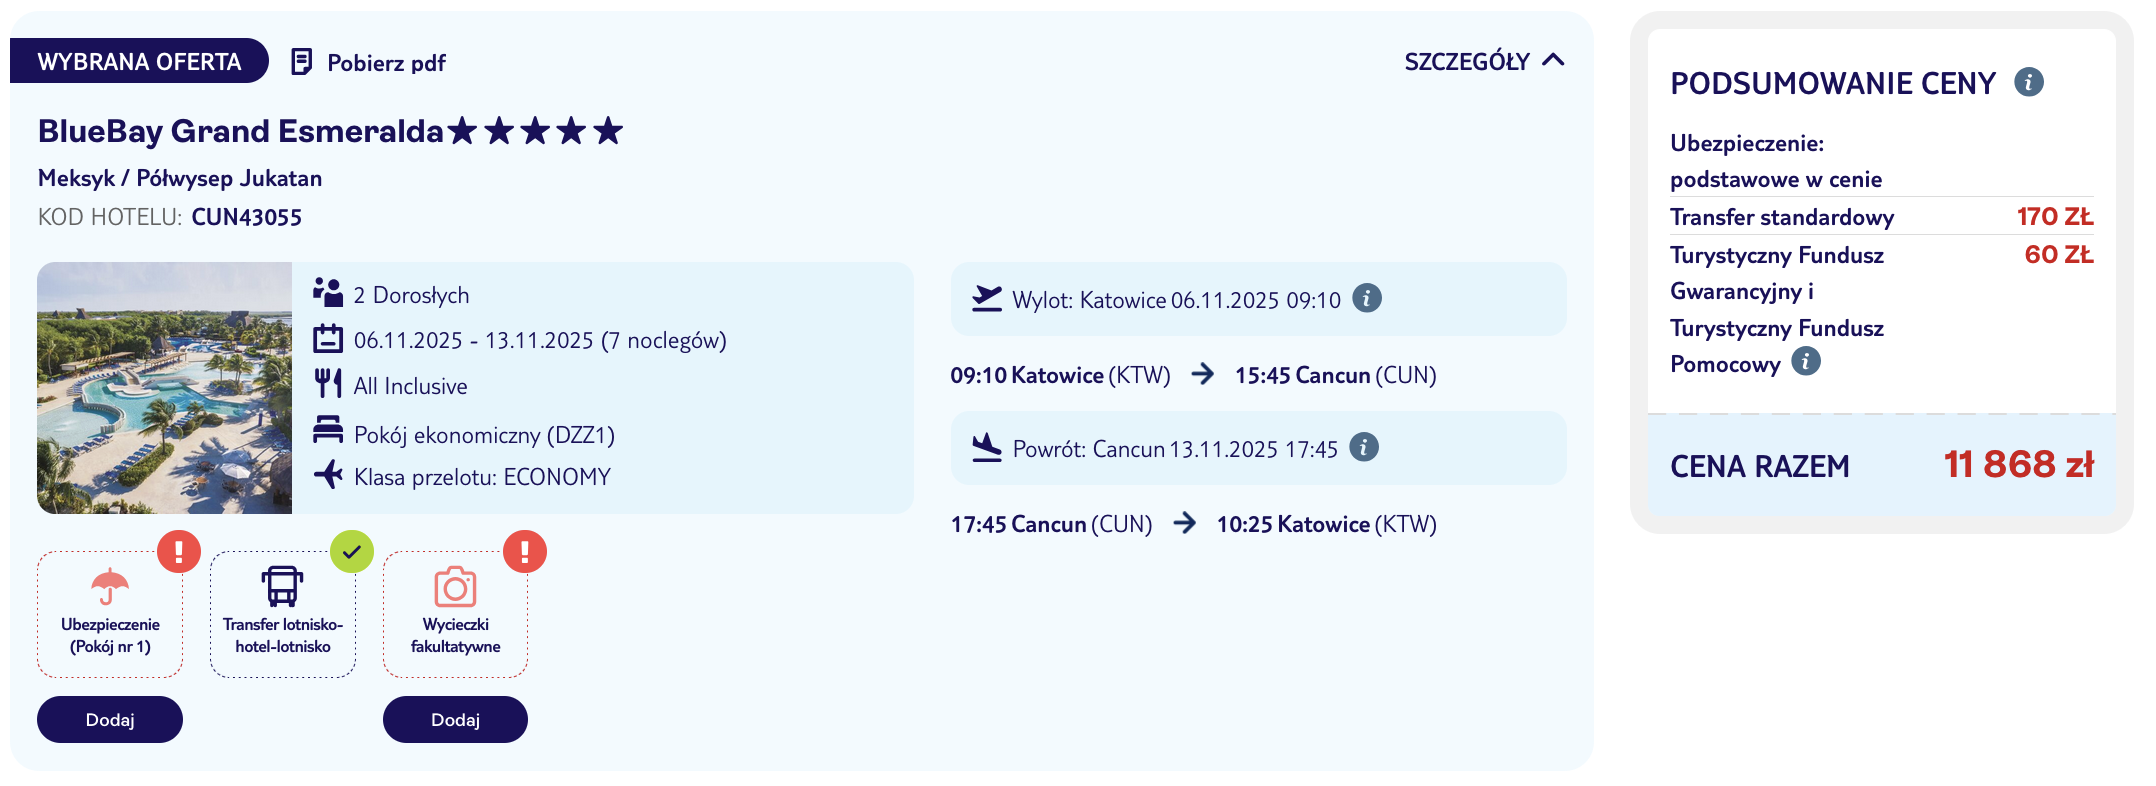Show departure flight info icon
The image size is (2156, 786).
1366,298
